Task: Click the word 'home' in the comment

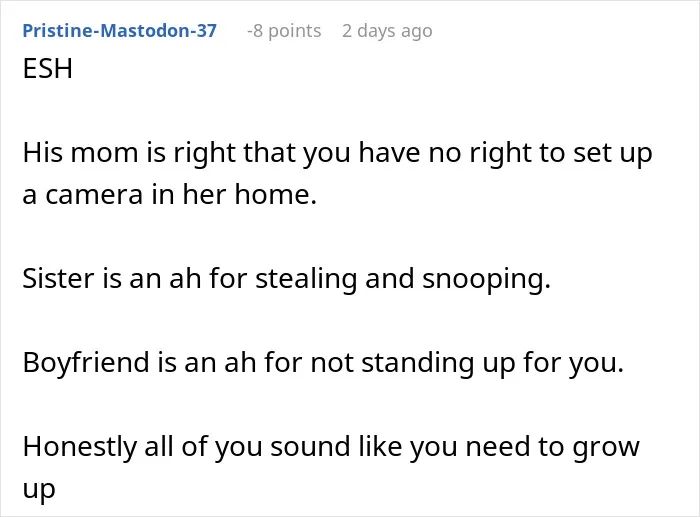Action: (272, 195)
